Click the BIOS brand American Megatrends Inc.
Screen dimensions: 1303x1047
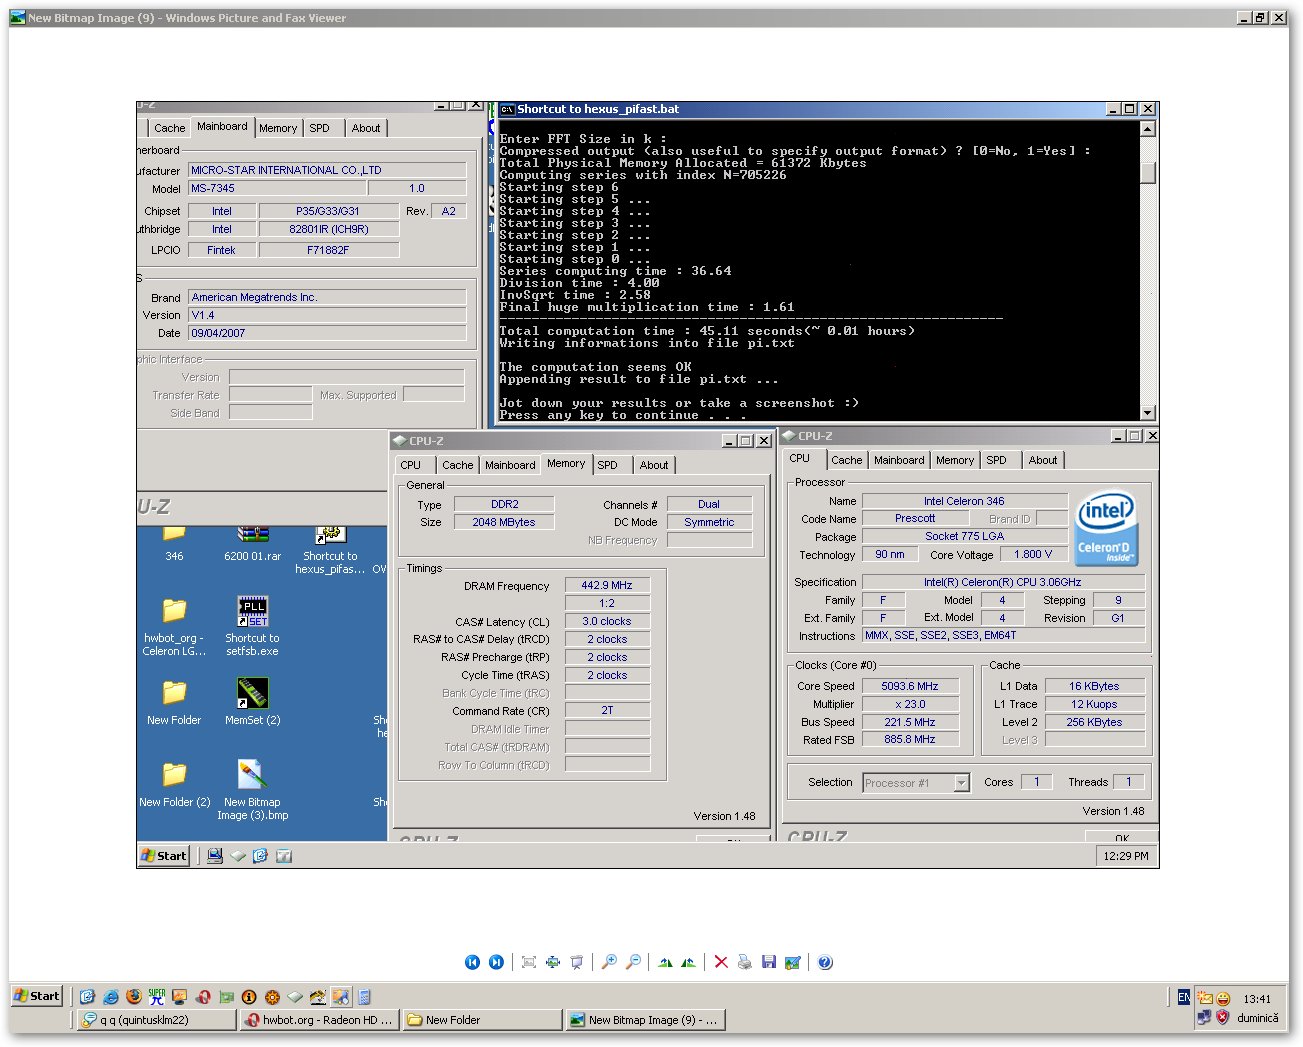point(327,297)
